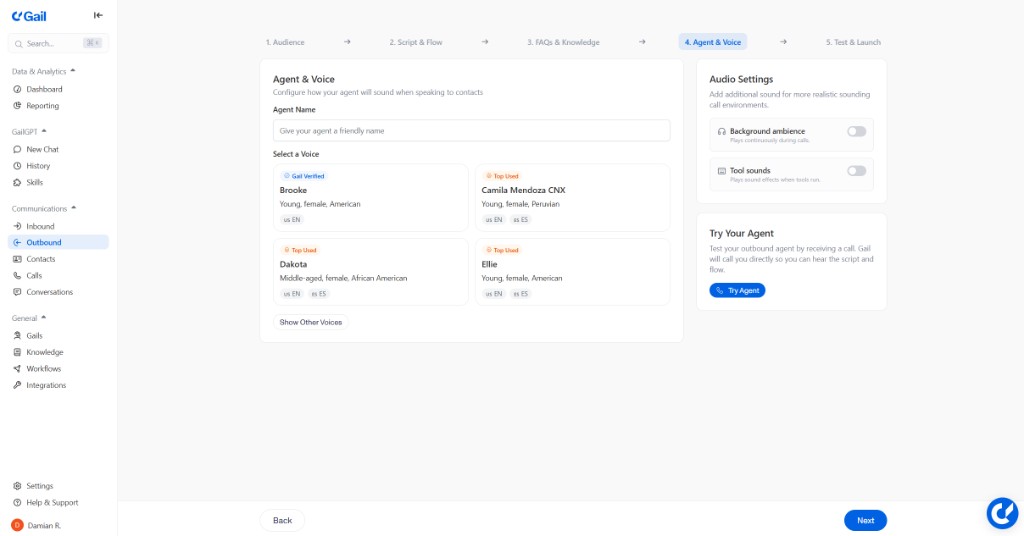Click the History clock icon

point(17,166)
